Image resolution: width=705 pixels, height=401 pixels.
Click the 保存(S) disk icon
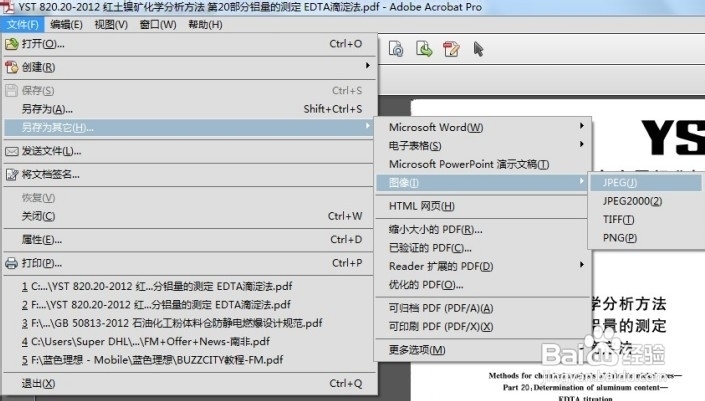click(12, 90)
